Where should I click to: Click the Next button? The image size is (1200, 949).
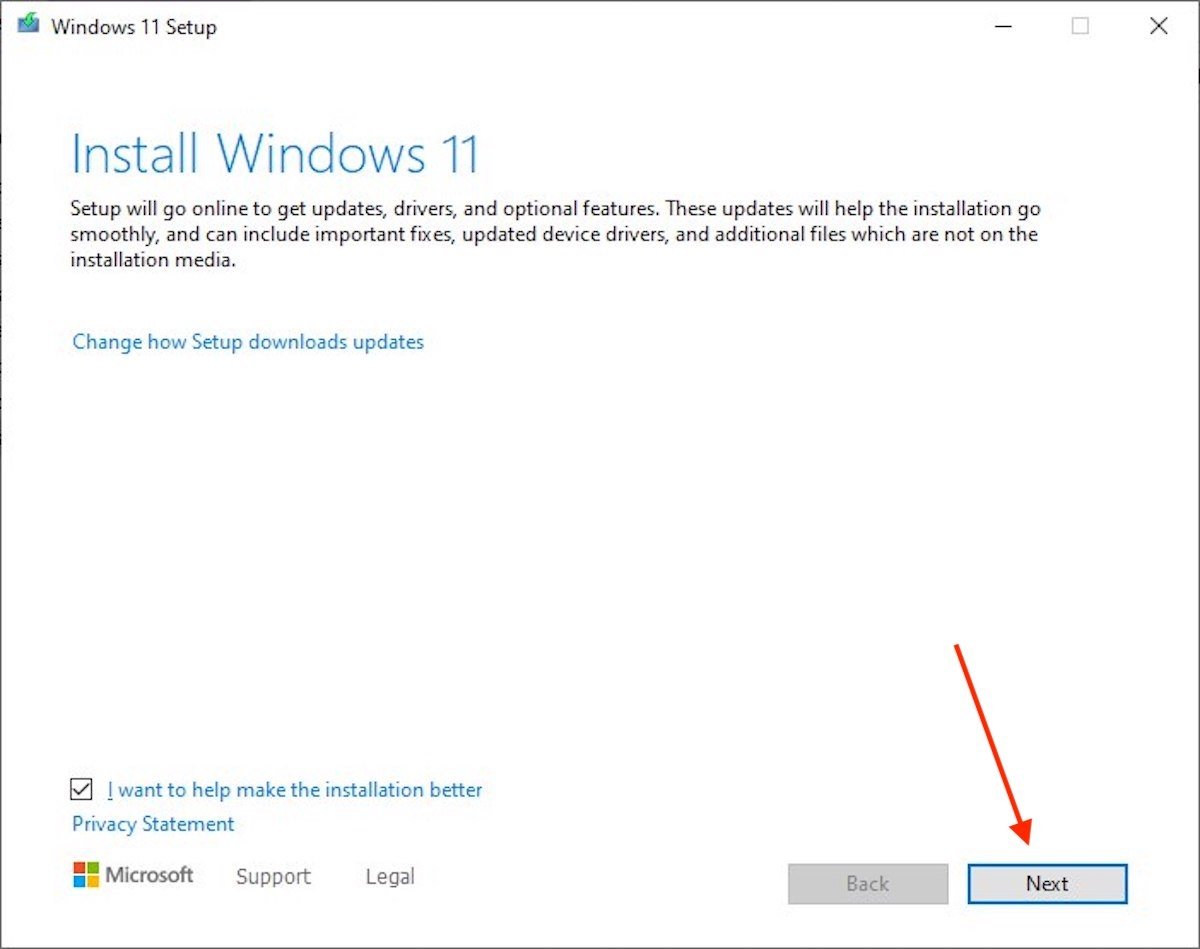click(1047, 884)
